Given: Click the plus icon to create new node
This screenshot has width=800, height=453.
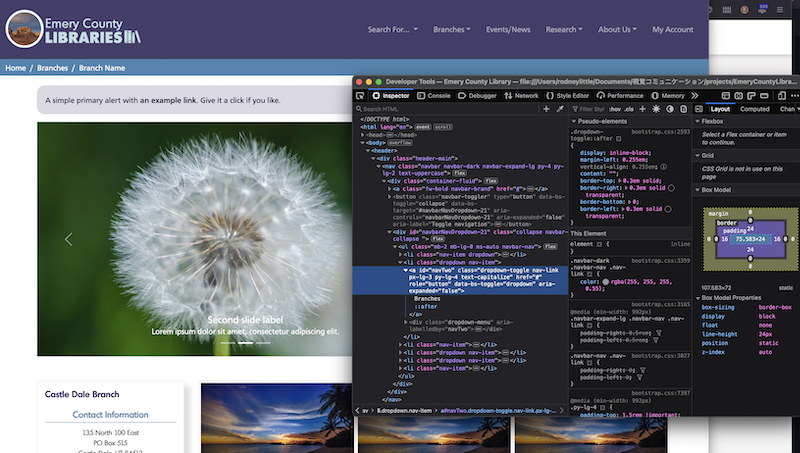Looking at the screenshot, I should [x=546, y=109].
